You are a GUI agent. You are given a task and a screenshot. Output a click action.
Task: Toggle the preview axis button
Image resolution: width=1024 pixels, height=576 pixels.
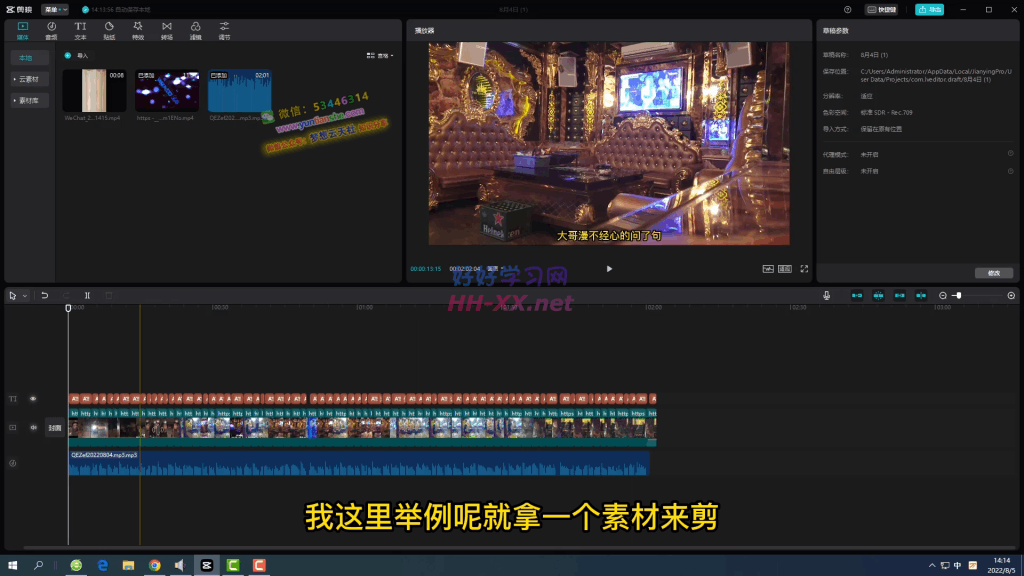click(x=921, y=296)
